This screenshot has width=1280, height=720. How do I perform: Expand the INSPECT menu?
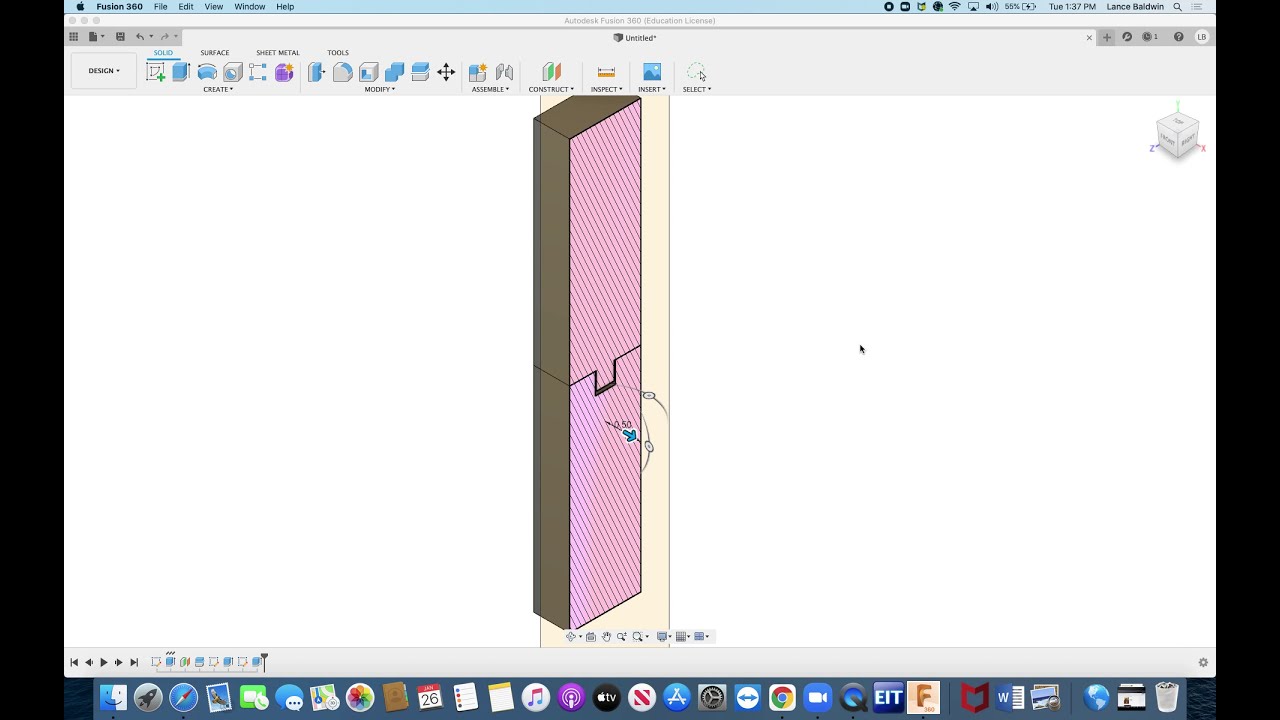click(606, 89)
